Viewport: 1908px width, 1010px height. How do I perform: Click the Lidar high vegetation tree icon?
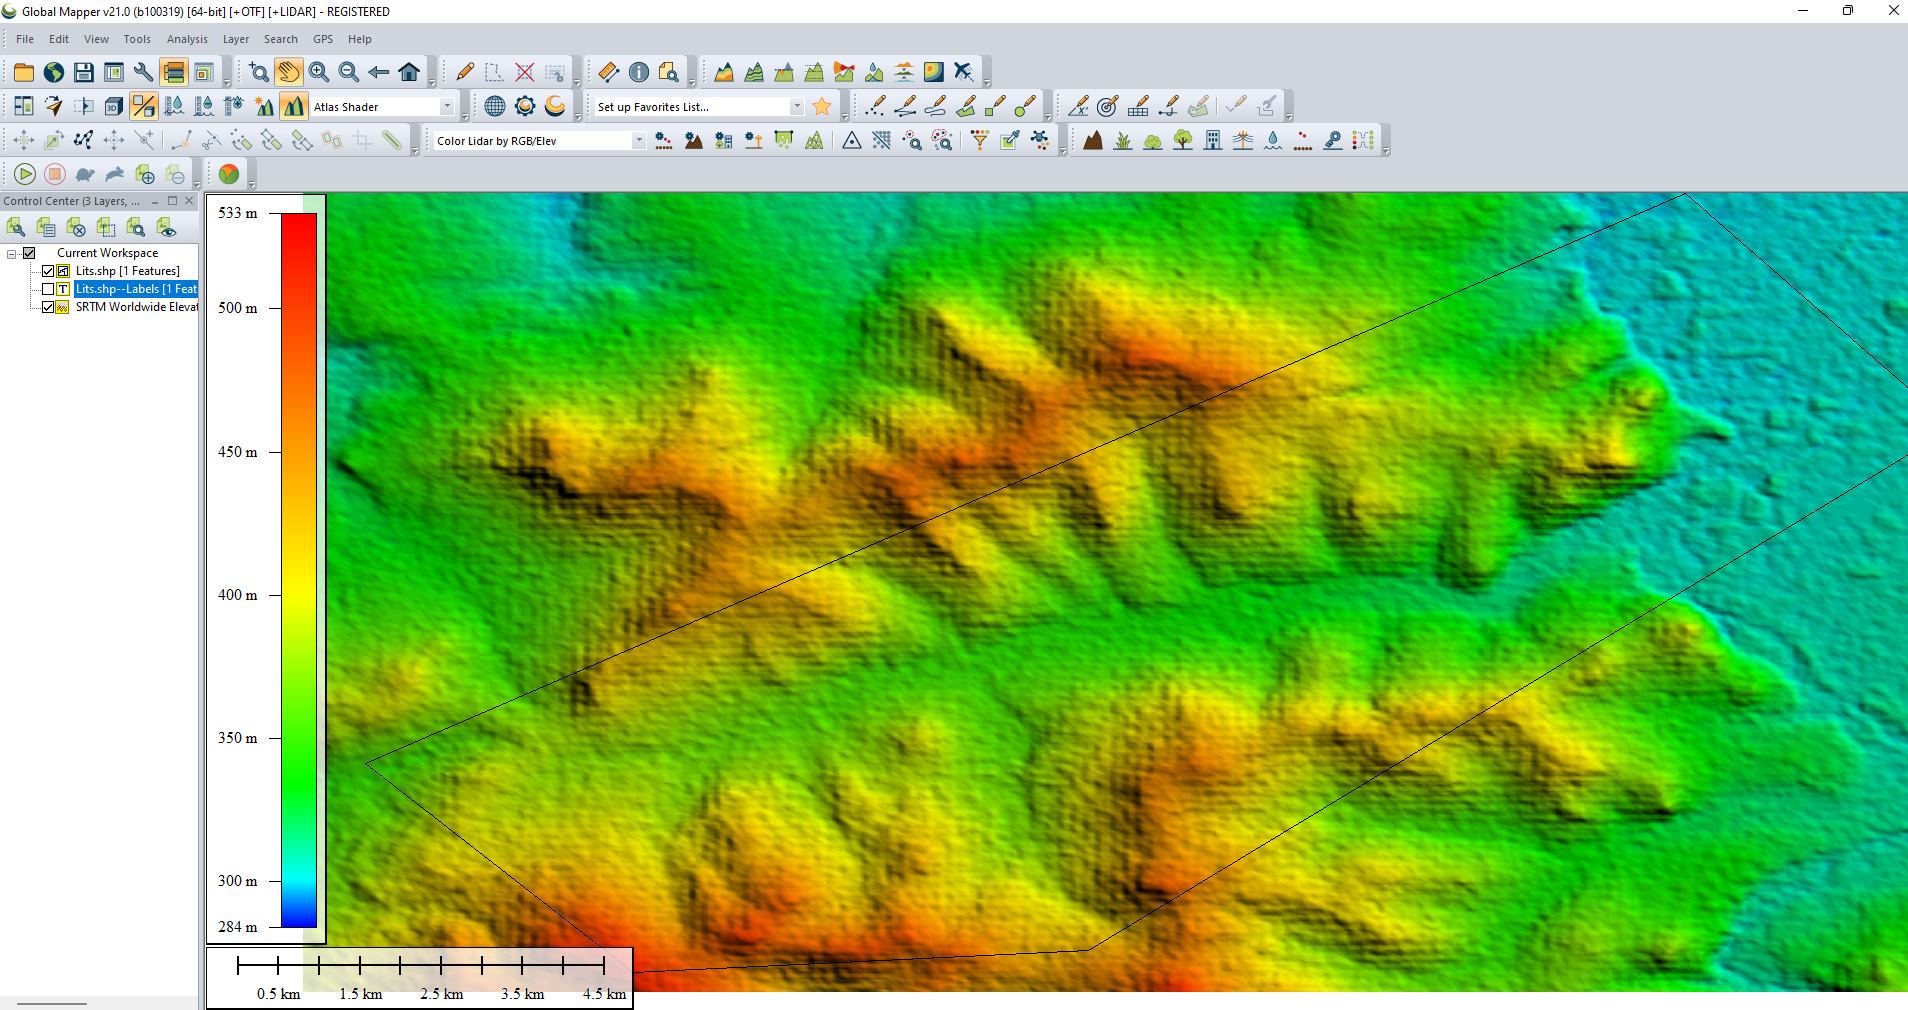(x=1183, y=140)
